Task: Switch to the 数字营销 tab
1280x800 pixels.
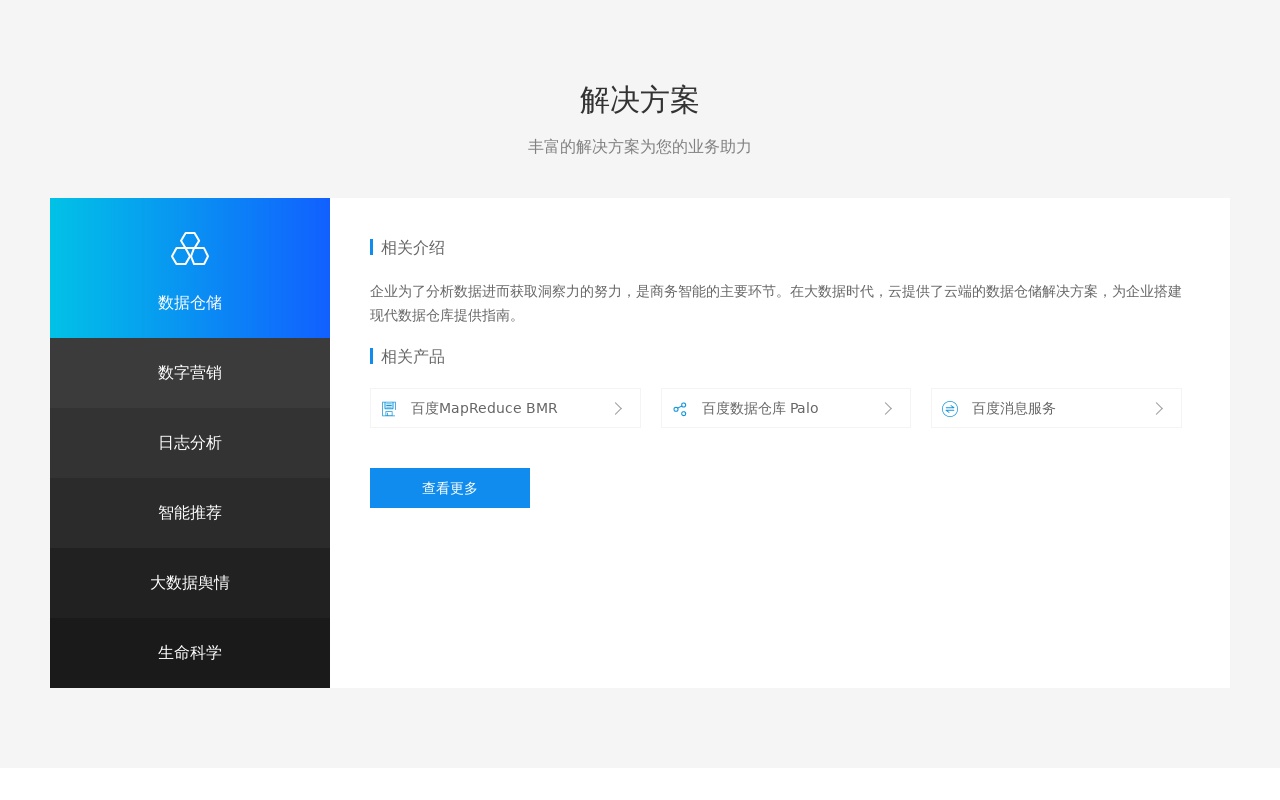Action: (x=190, y=373)
